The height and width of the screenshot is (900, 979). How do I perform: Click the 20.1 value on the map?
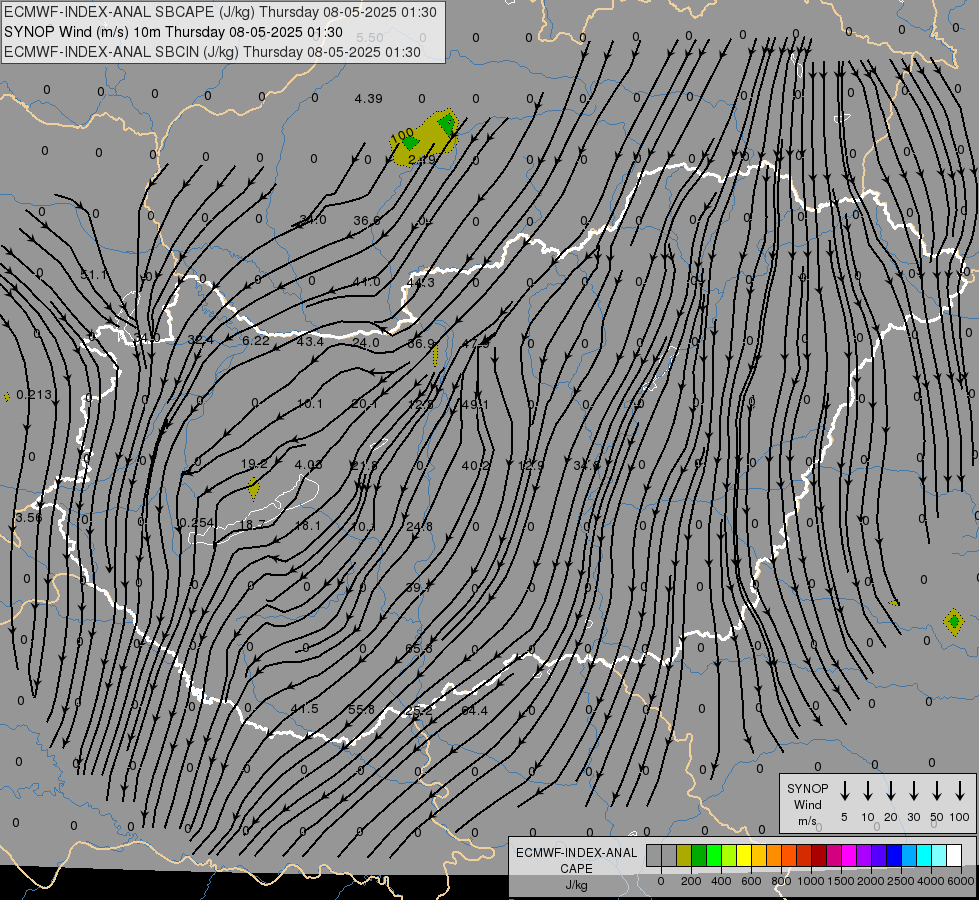[x=365, y=404]
